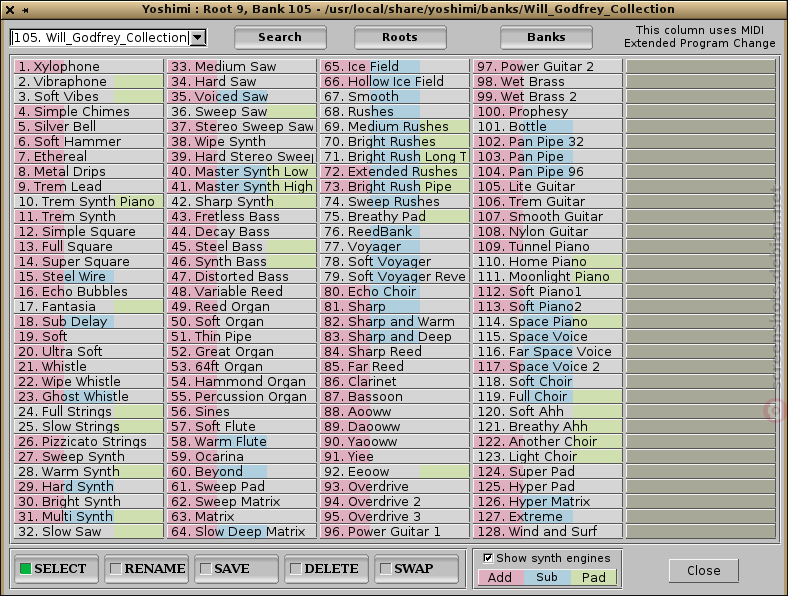Enable the SELECT mode toggle
Viewport: 788px width, 596px height.
click(56, 569)
